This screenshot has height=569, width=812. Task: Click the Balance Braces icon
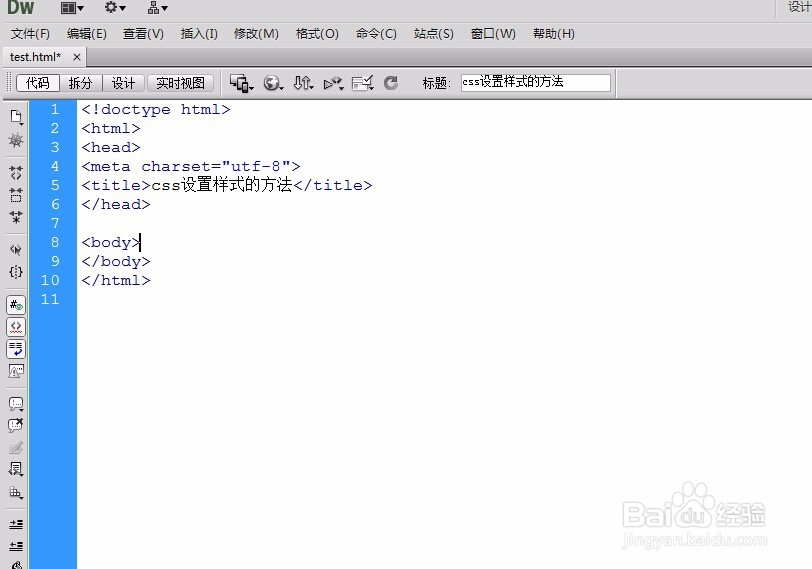tap(16, 272)
